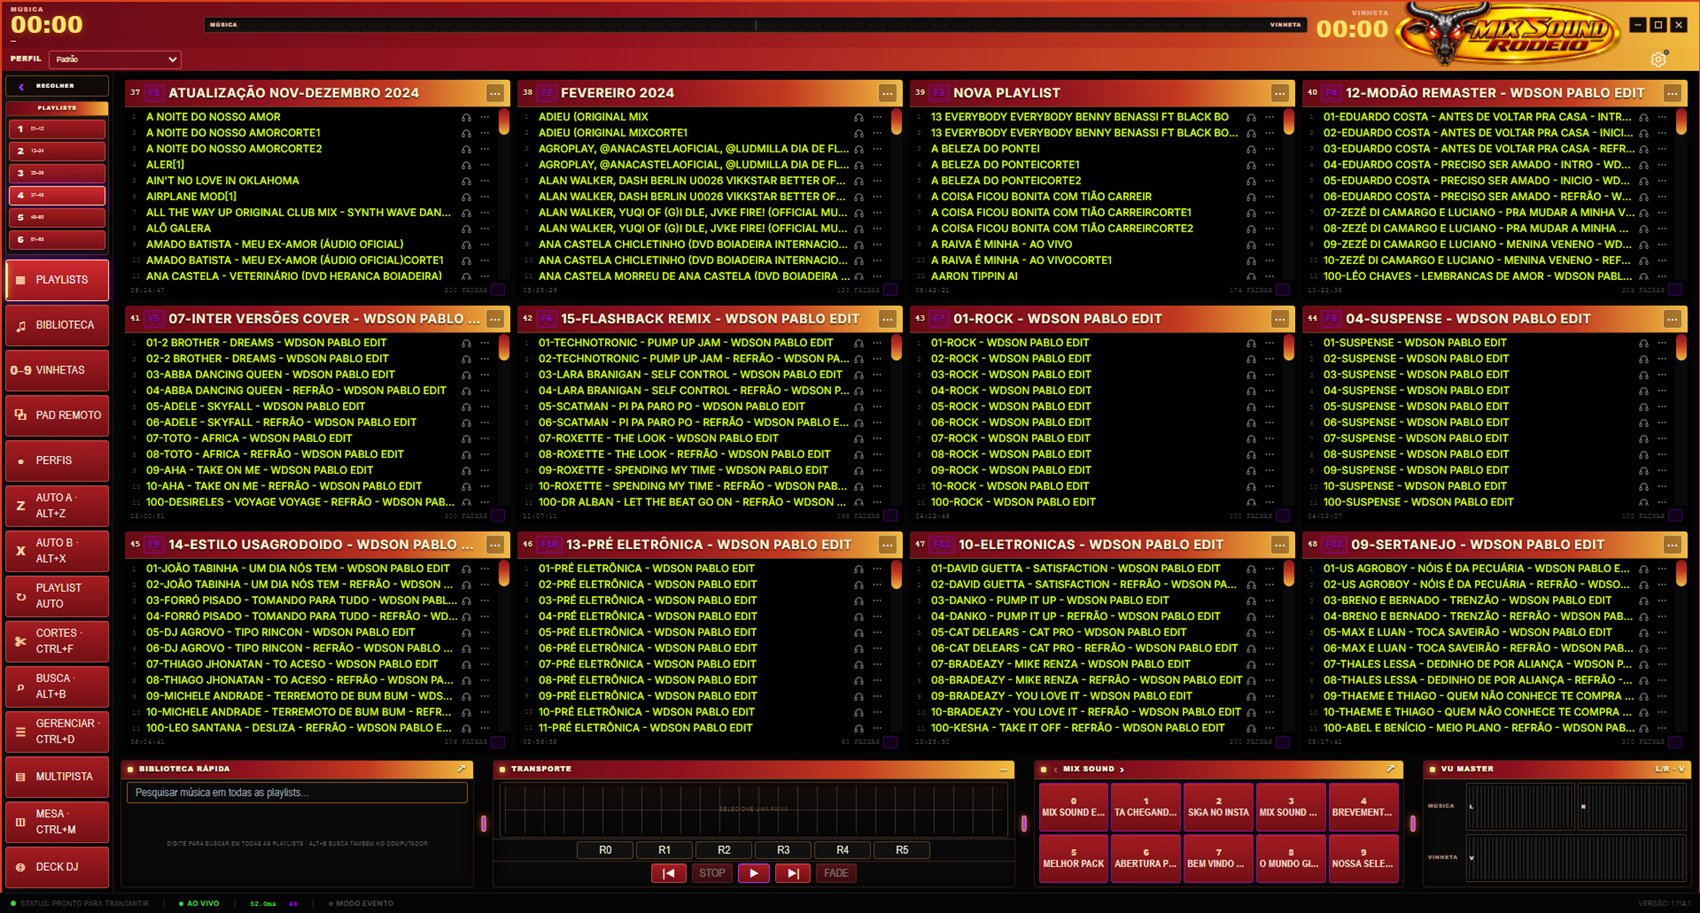Screen dimensions: 1700x913
Task: Open the Vinhetas section in sidebar
Action: pyautogui.click(x=57, y=370)
